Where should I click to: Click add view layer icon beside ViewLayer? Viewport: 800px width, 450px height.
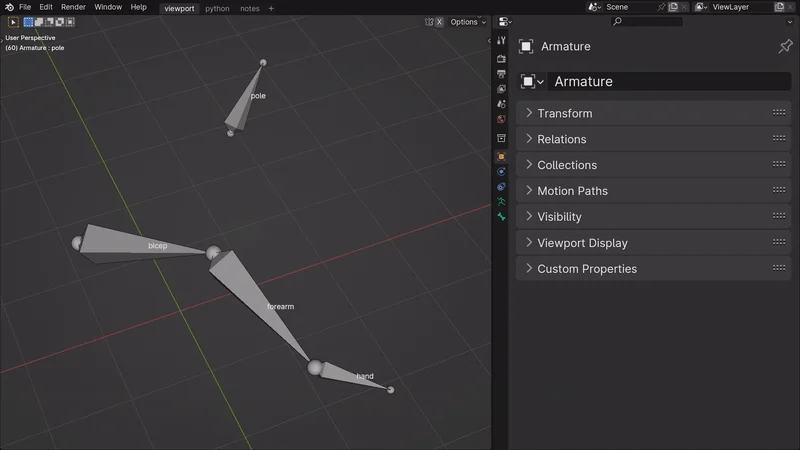[x=779, y=7]
